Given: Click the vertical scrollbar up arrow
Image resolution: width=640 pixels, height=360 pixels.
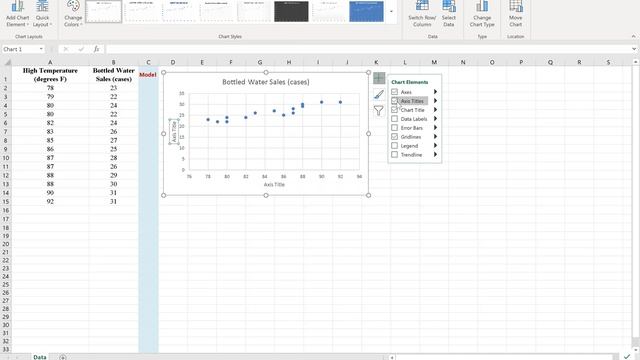Looking at the screenshot, I should [636, 62].
